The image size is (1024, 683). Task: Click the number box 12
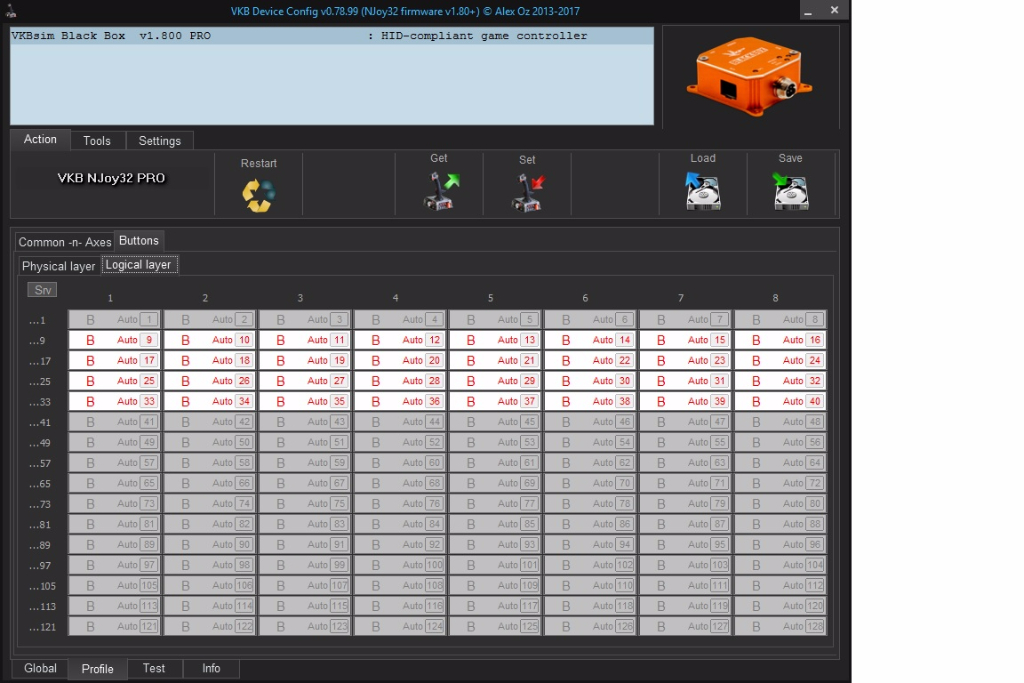(434, 340)
